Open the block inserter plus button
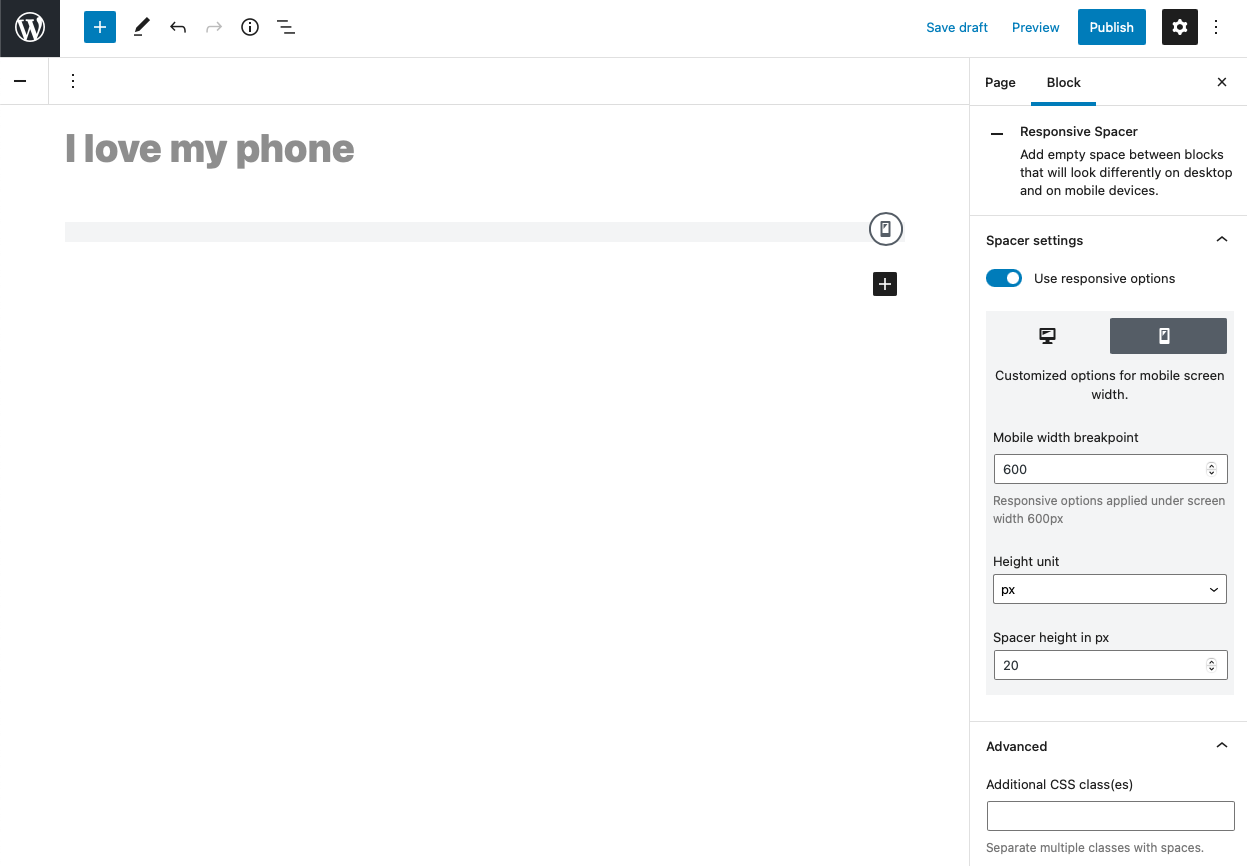 [100, 27]
